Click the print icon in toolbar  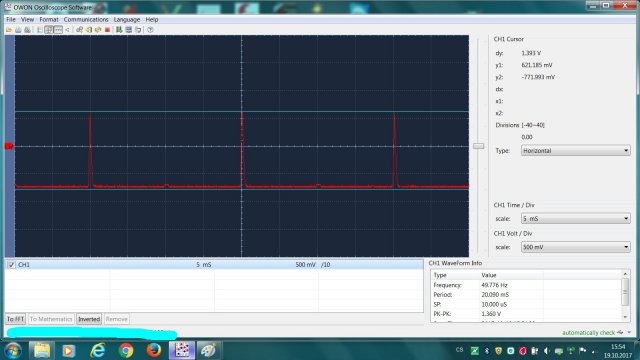pyautogui.click(x=18, y=30)
